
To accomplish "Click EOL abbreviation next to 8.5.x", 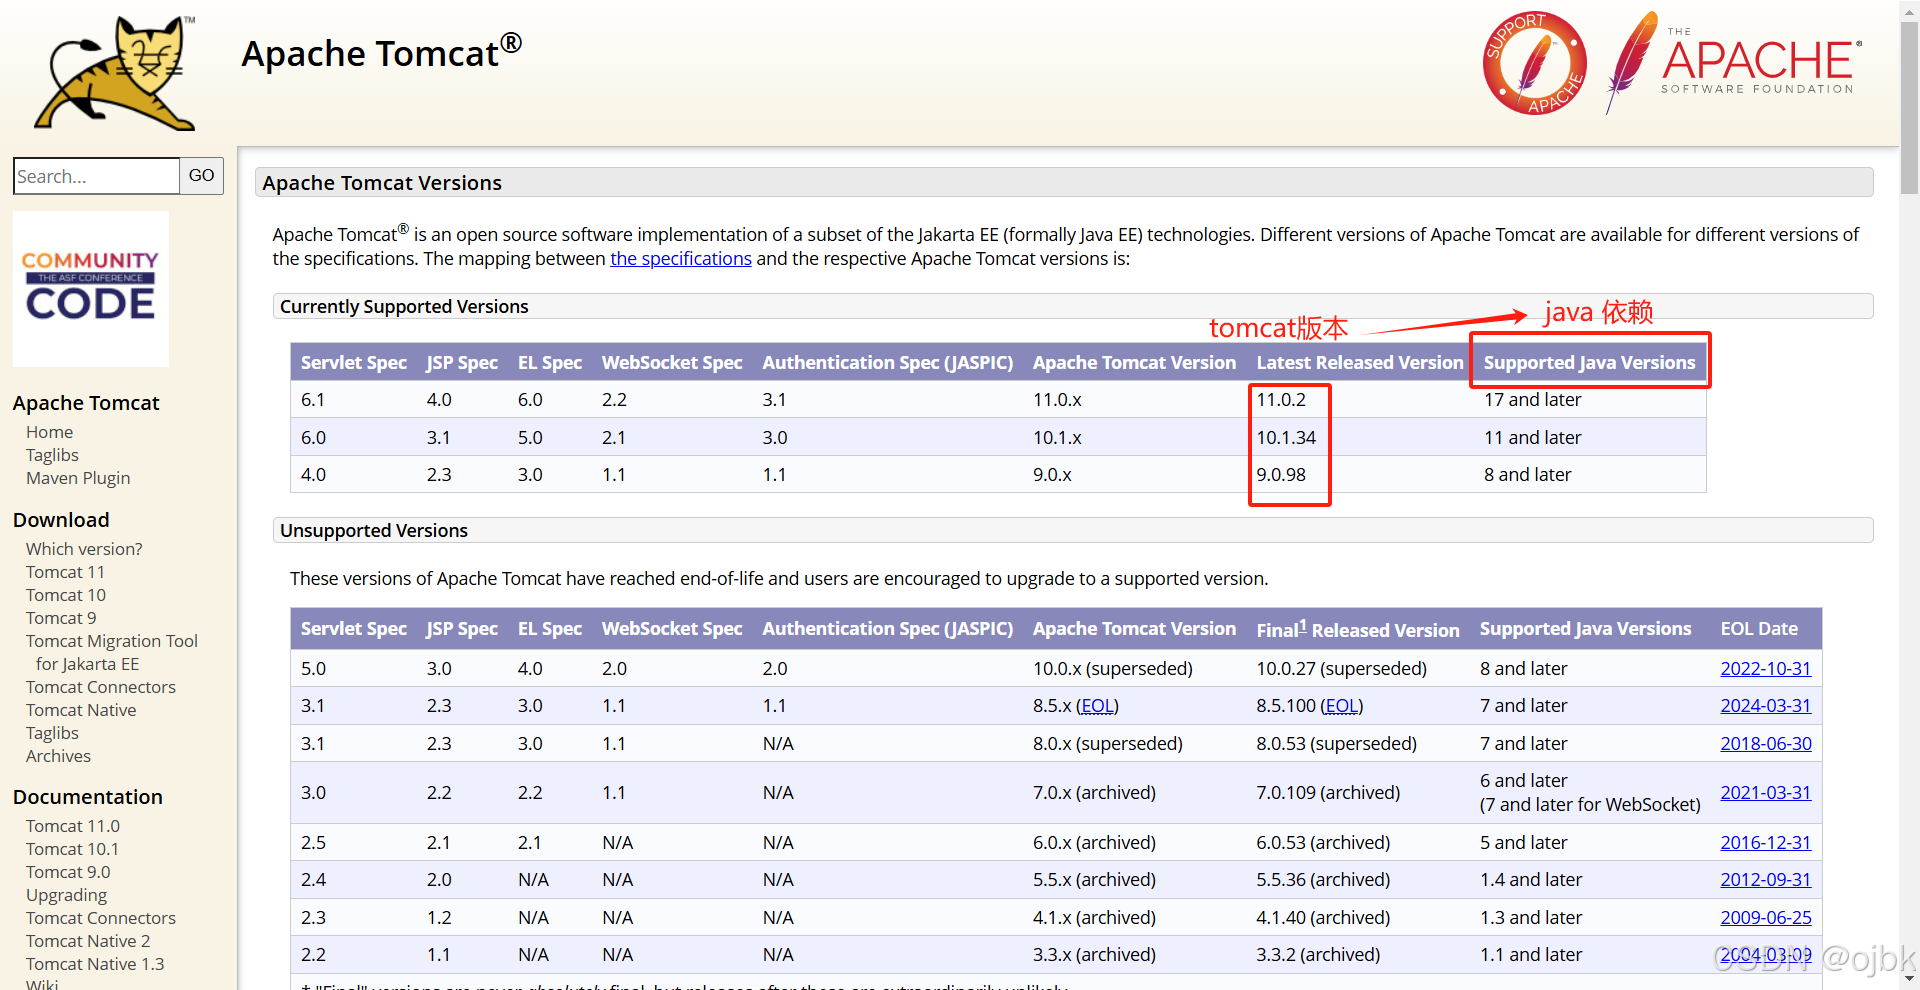I will click(x=1097, y=705).
